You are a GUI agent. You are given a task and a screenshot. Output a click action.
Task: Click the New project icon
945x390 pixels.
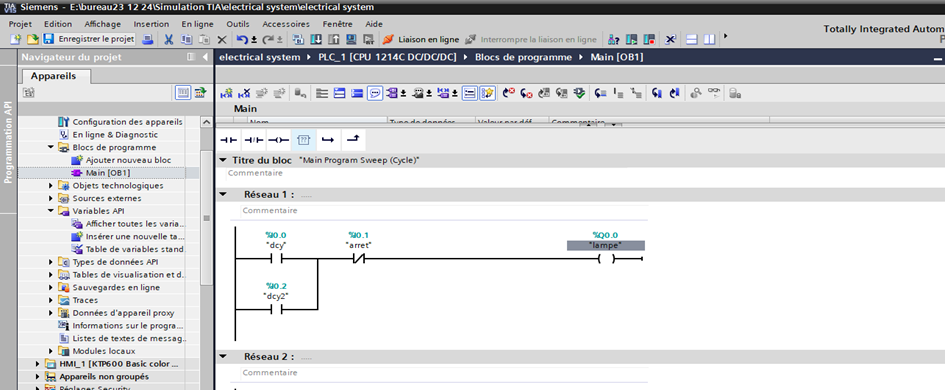(x=16, y=40)
